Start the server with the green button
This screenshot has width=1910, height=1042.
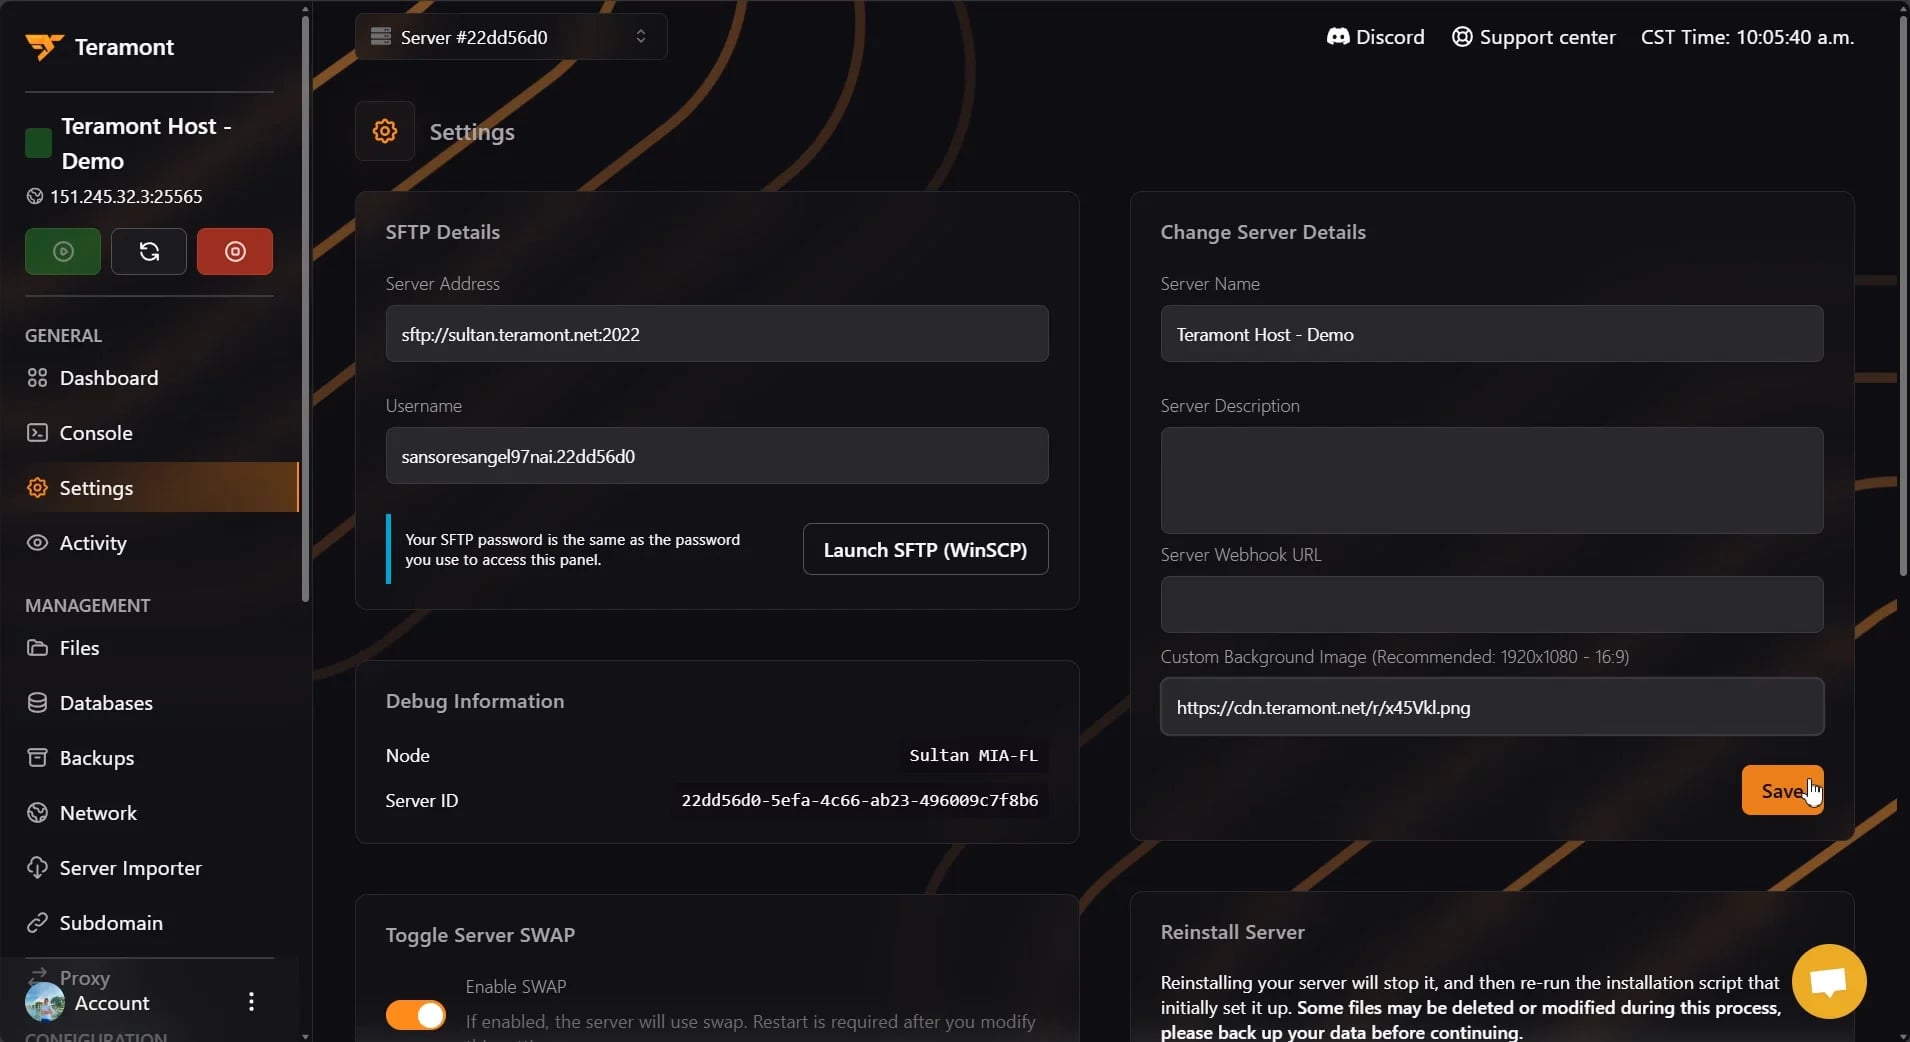point(63,251)
